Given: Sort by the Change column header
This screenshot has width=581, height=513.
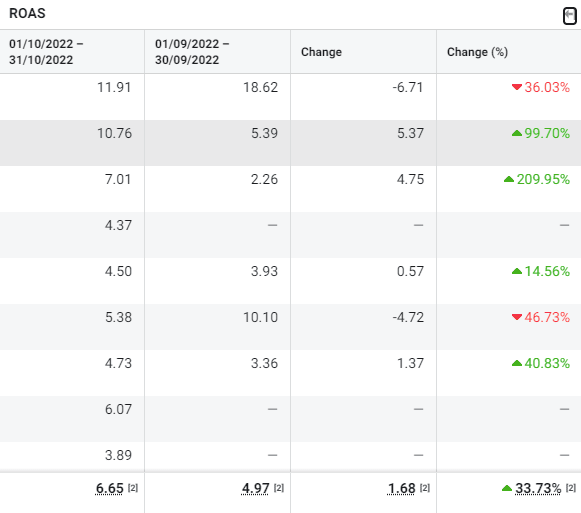Looking at the screenshot, I should [321, 52].
